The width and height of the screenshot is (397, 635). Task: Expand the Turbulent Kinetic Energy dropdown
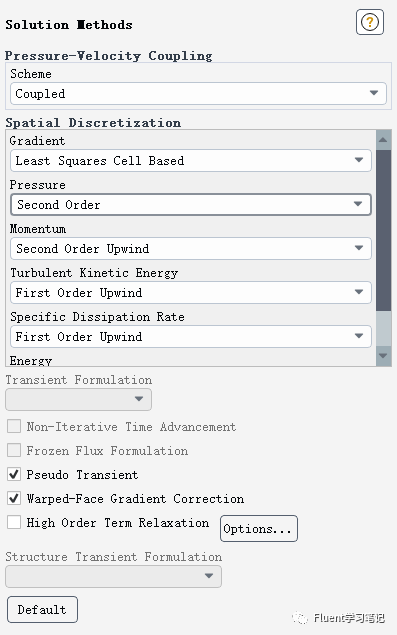[191, 292]
